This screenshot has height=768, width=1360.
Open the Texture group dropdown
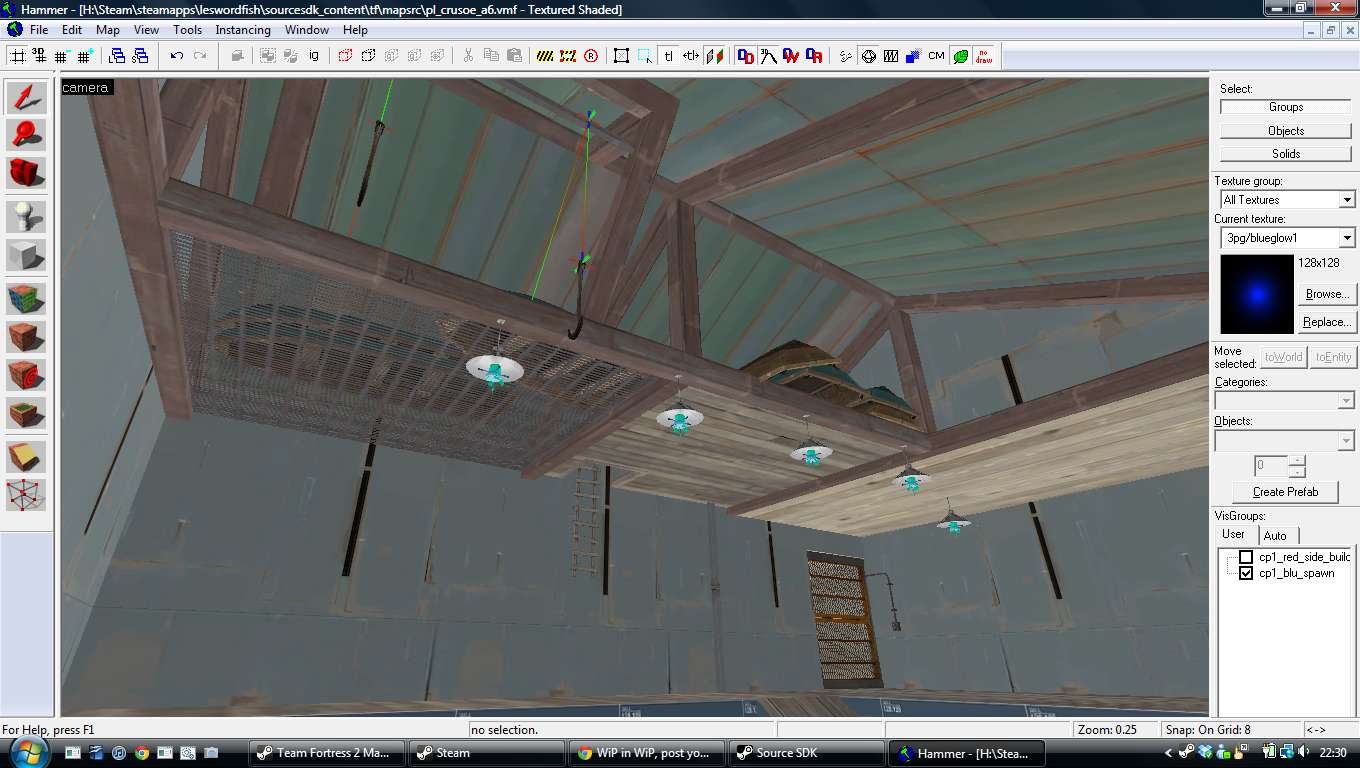click(1346, 200)
